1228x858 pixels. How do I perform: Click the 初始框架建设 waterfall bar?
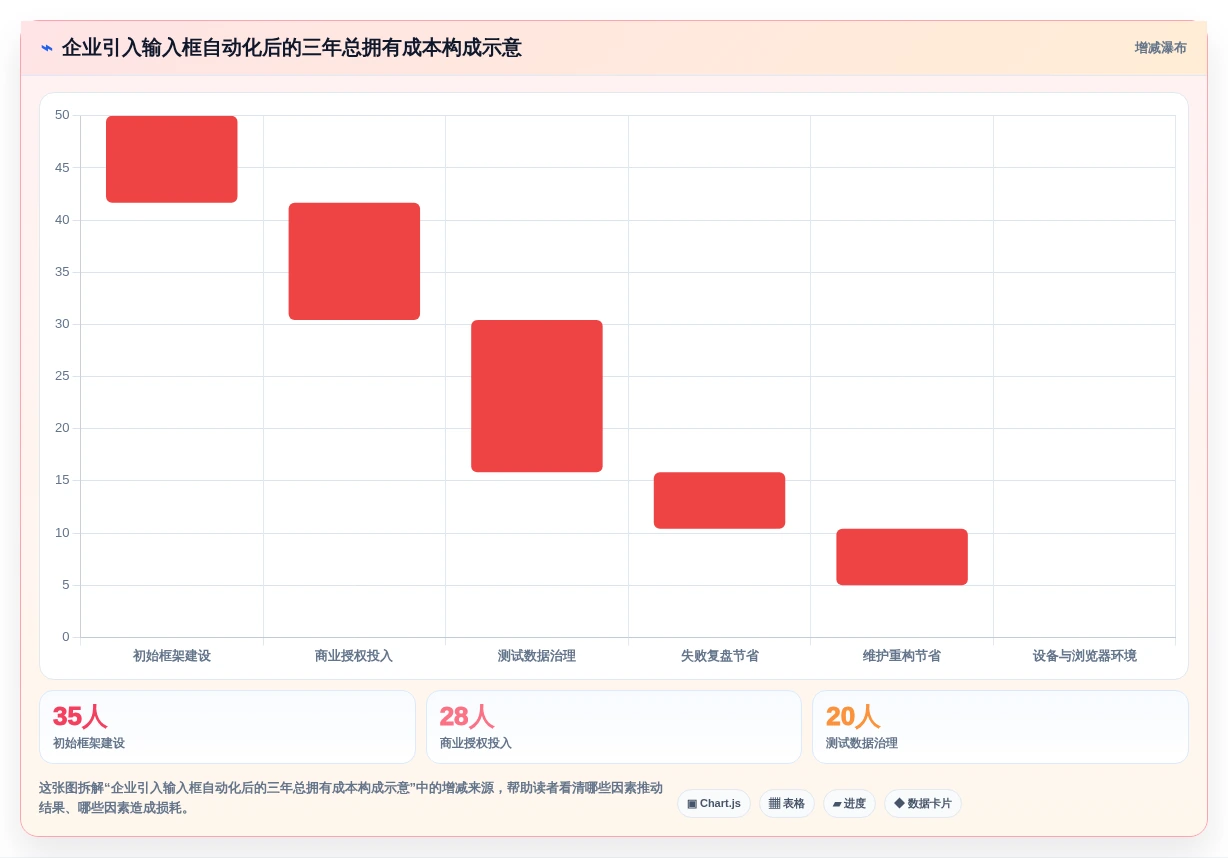click(x=172, y=159)
